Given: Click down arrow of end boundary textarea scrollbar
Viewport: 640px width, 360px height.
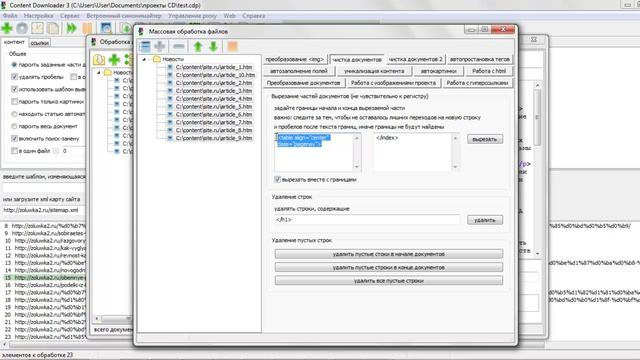Looking at the screenshot, I should click(456, 167).
